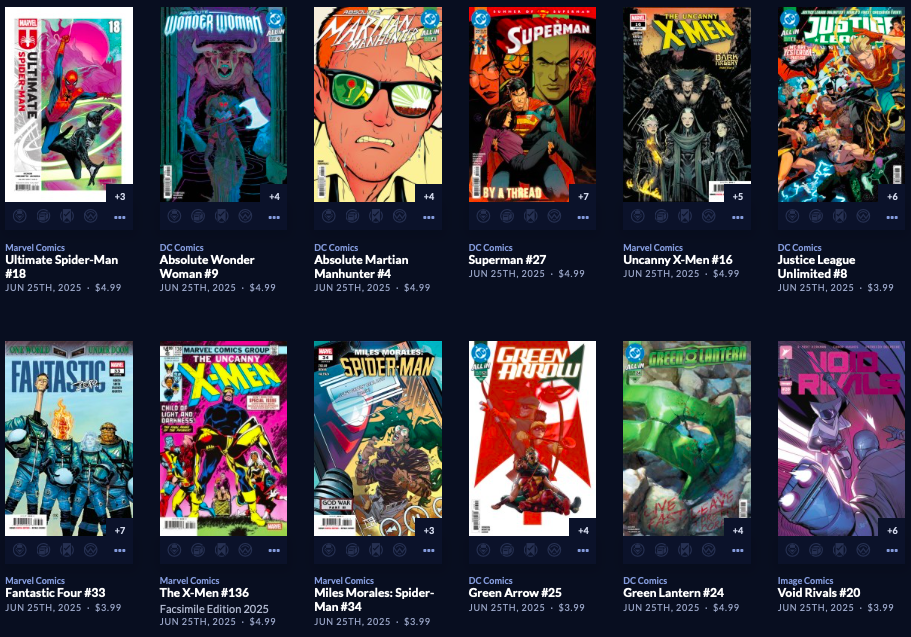The height and width of the screenshot is (637, 911).
Task: Add Uncanny X-Men #16 to pull list
Action: point(638,217)
